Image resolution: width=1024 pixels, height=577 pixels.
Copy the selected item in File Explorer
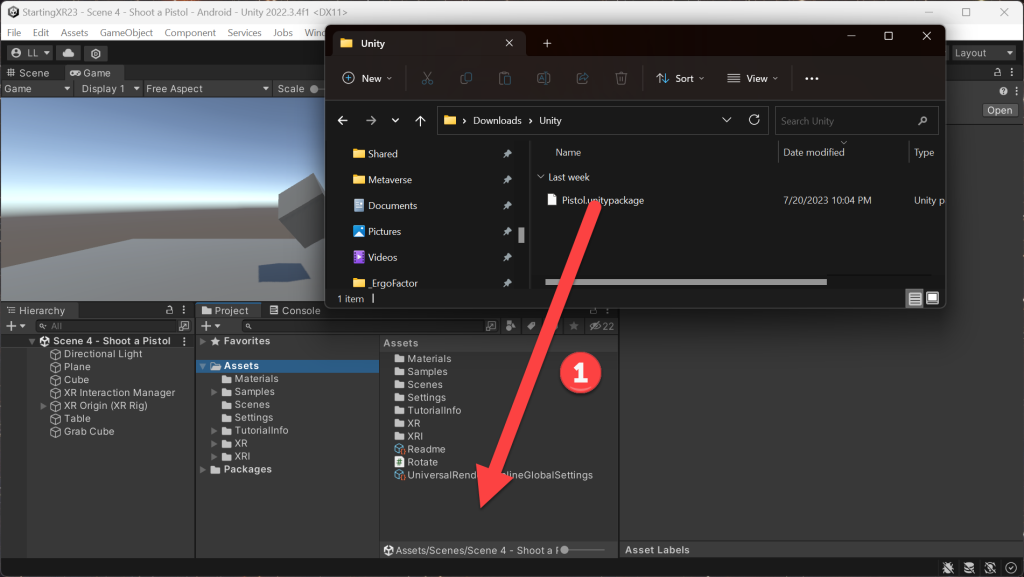click(x=466, y=78)
